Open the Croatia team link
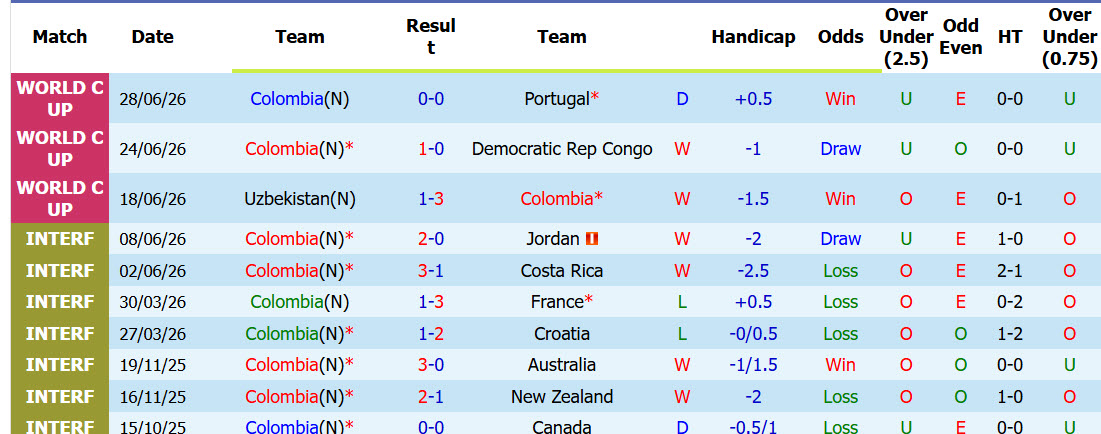 pos(562,334)
